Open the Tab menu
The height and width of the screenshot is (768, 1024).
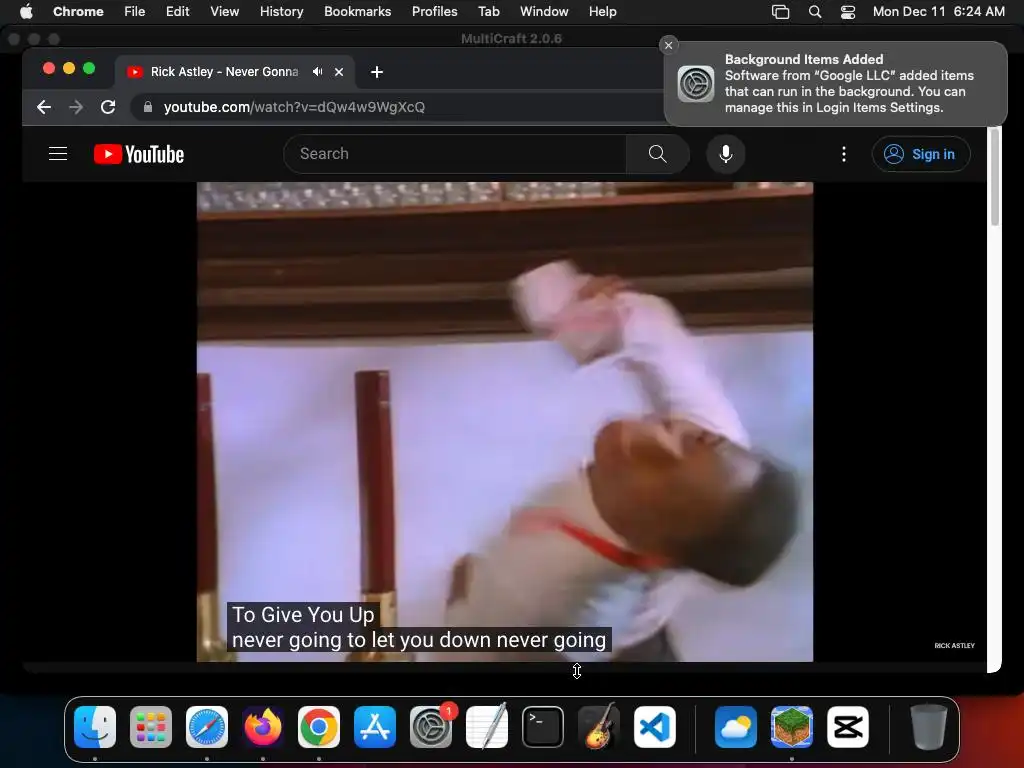488,11
